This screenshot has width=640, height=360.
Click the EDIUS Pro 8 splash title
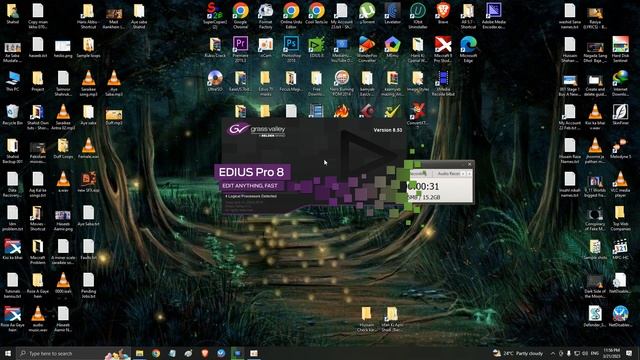[251, 172]
